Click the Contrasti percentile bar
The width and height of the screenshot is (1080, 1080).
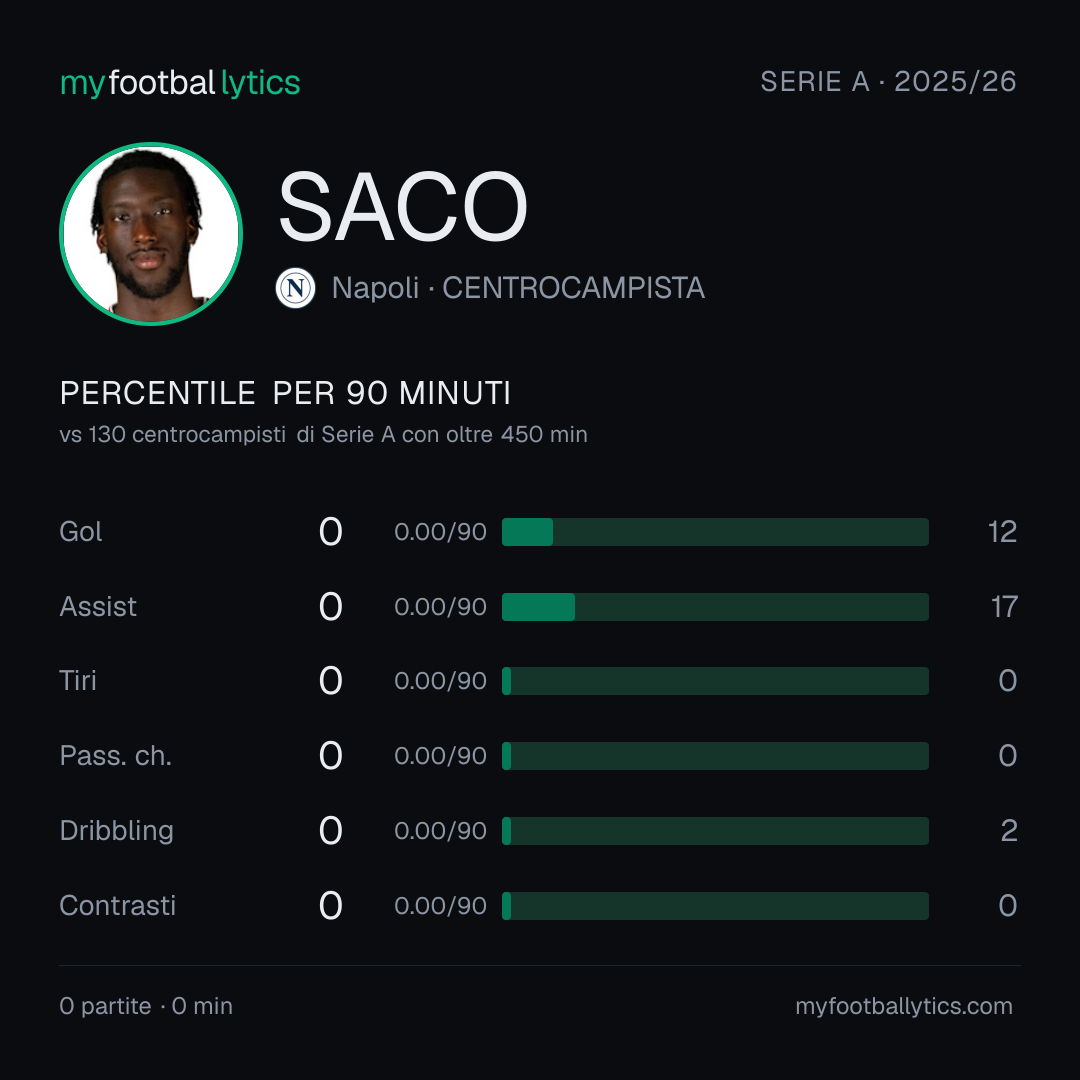coord(715,906)
